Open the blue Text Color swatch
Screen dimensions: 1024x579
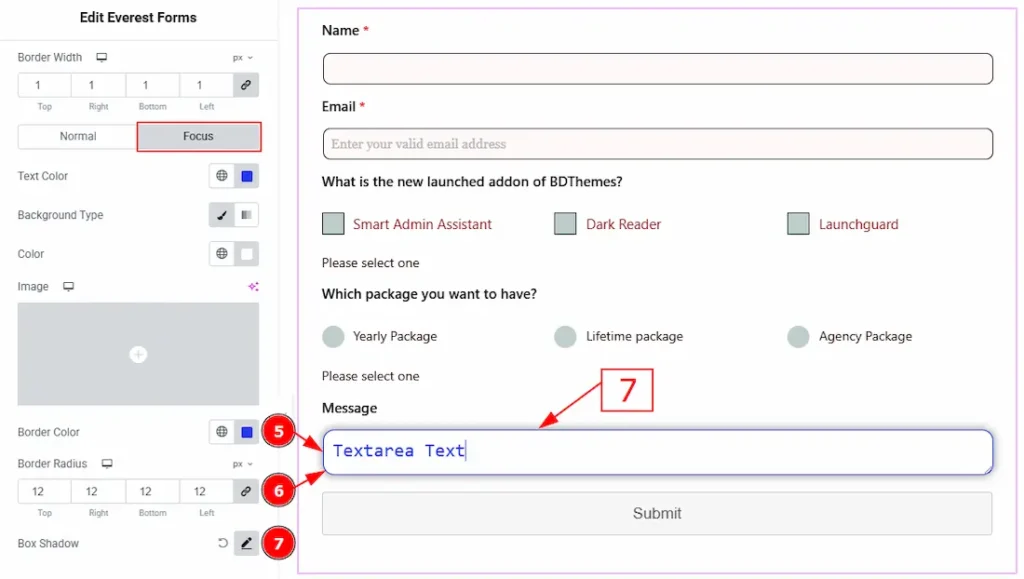(247, 176)
